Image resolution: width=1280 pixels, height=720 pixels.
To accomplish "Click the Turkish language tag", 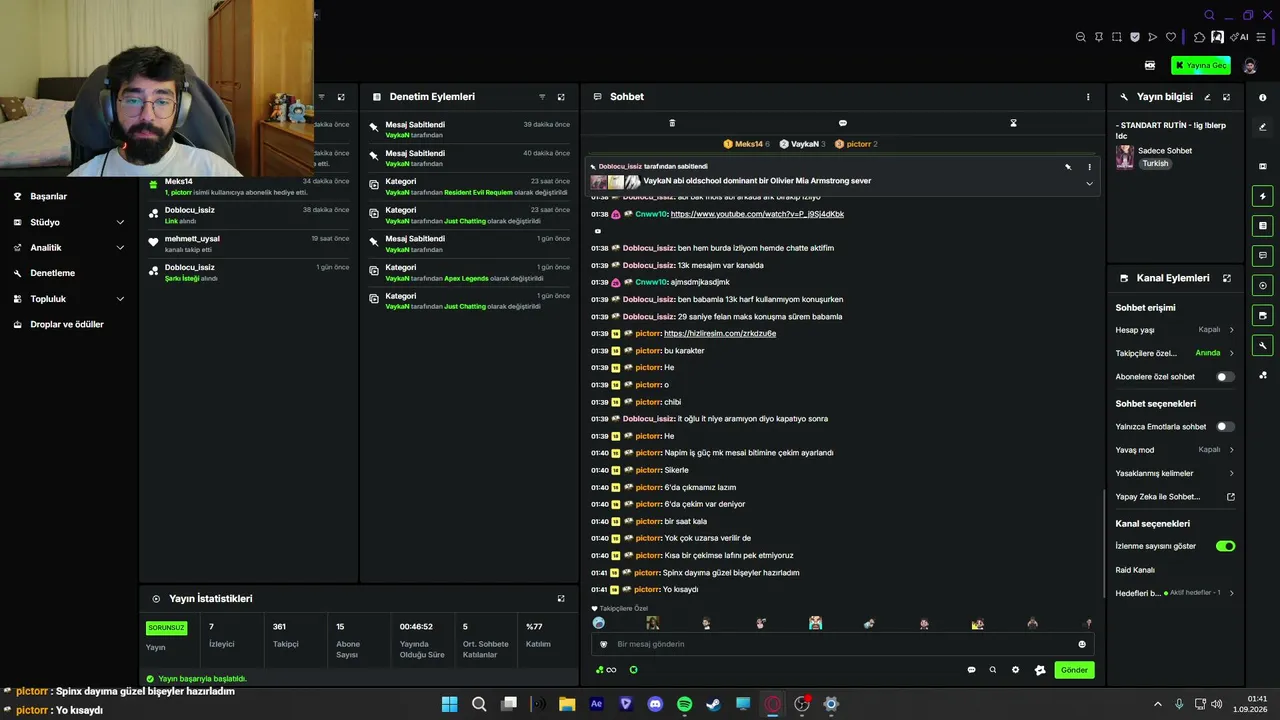I will pos(1155,164).
